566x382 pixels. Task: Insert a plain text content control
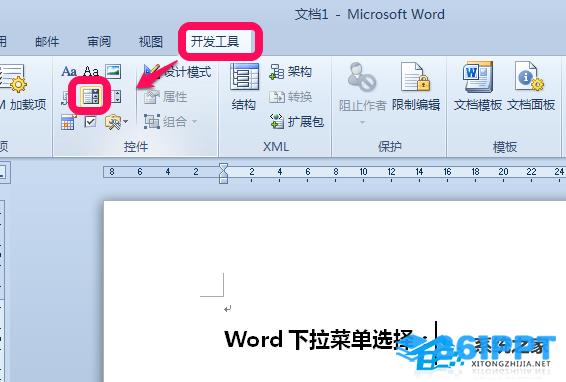coord(91,71)
